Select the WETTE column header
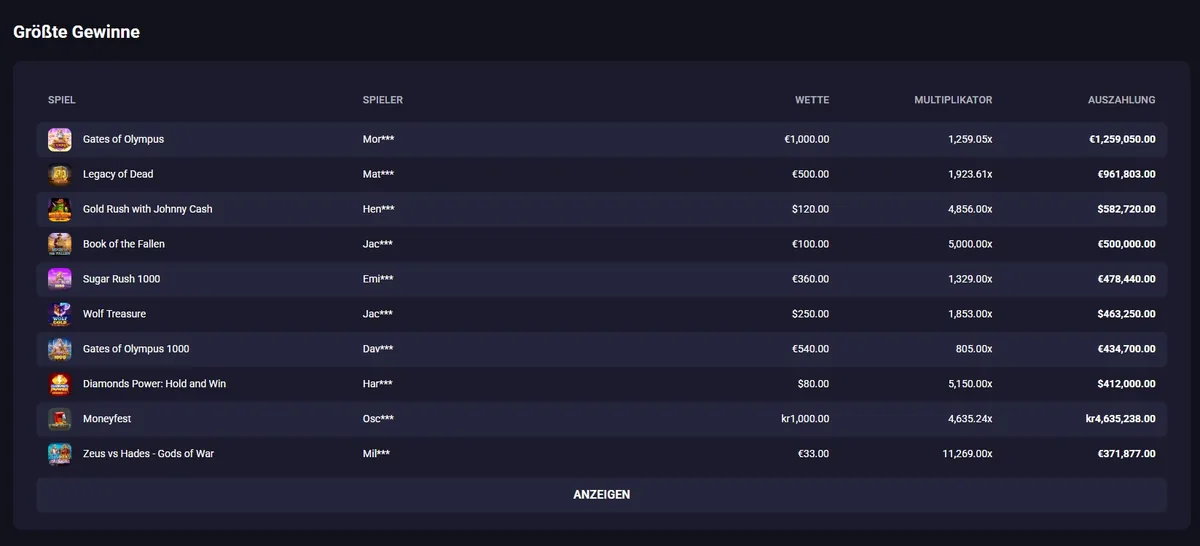This screenshot has height=546, width=1200. [812, 100]
